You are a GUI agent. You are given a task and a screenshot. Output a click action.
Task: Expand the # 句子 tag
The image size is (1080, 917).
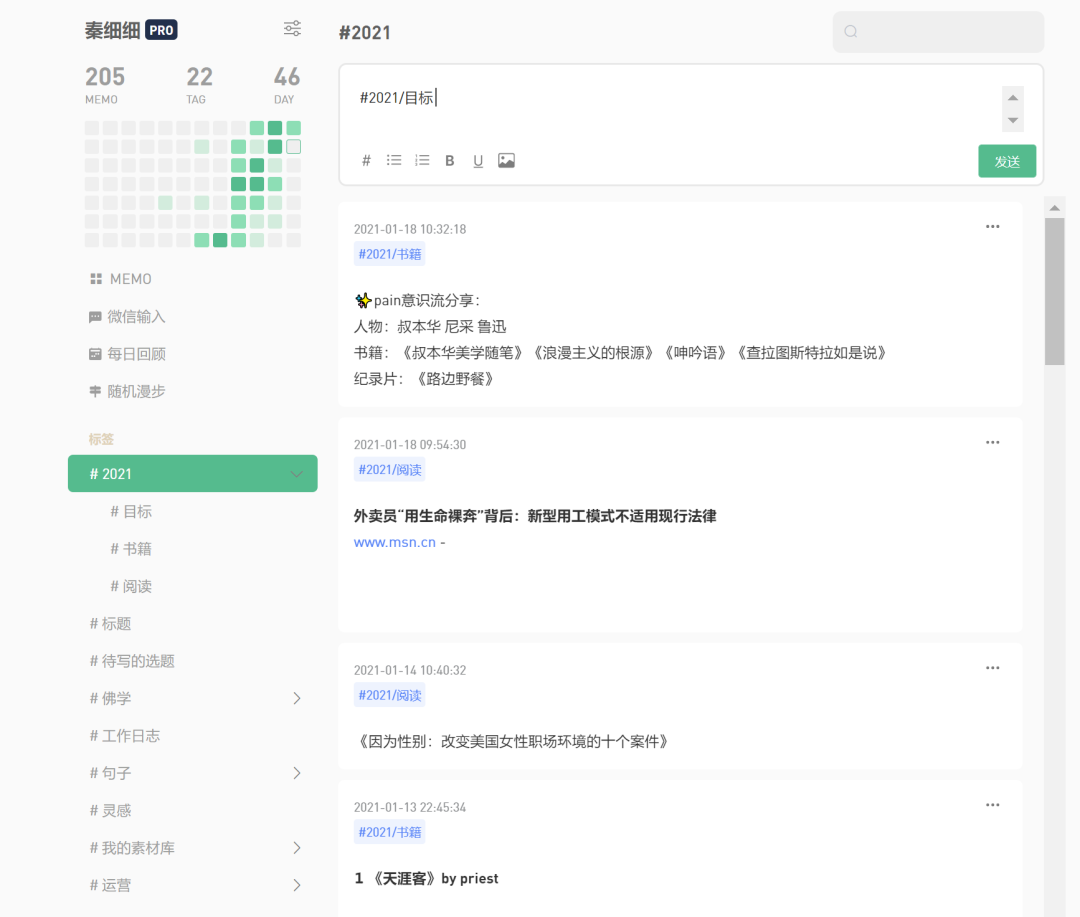click(x=297, y=773)
